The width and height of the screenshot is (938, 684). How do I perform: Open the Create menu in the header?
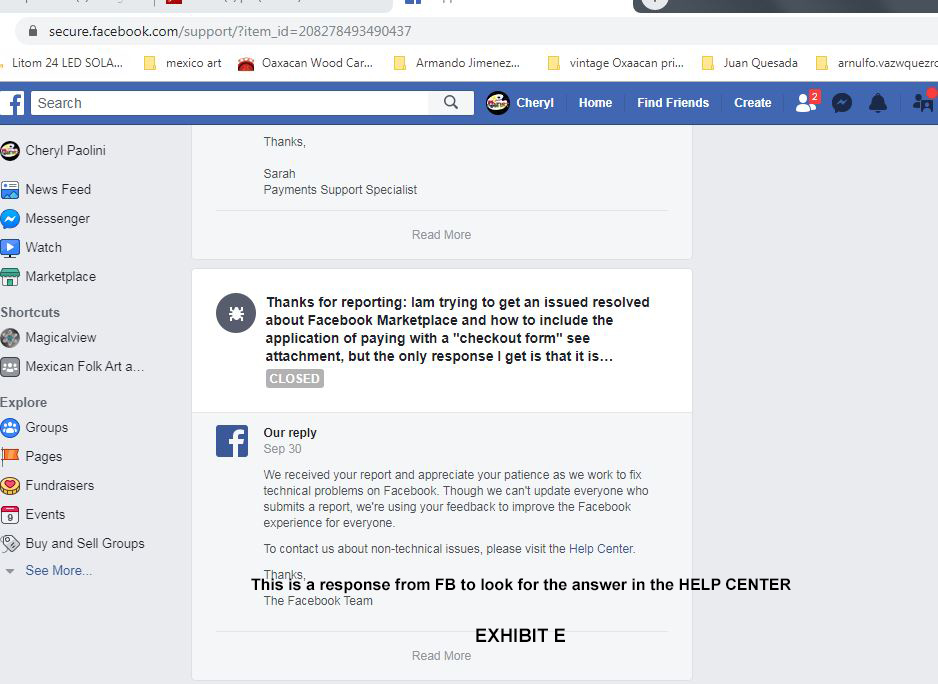[x=753, y=103]
